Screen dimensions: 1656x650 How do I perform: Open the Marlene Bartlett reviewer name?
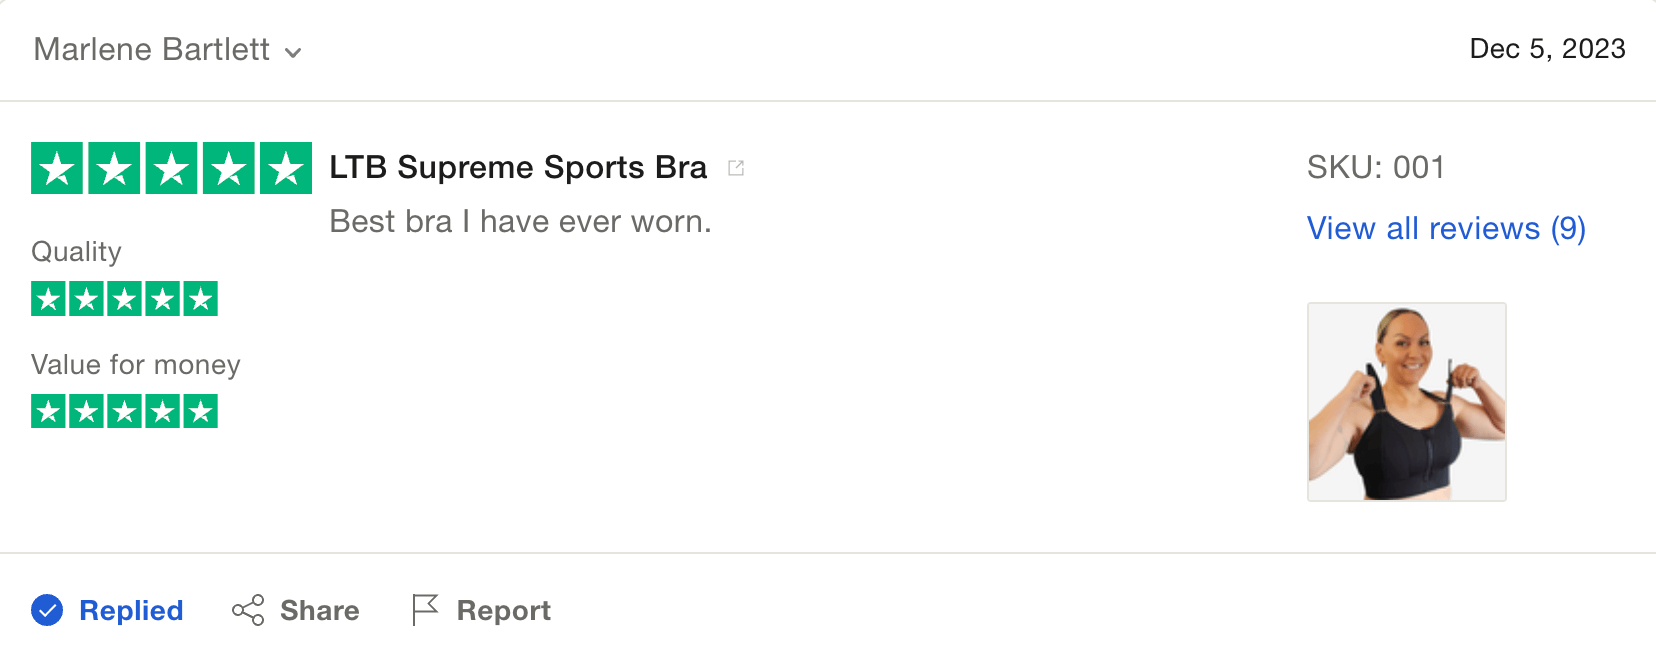point(152,49)
